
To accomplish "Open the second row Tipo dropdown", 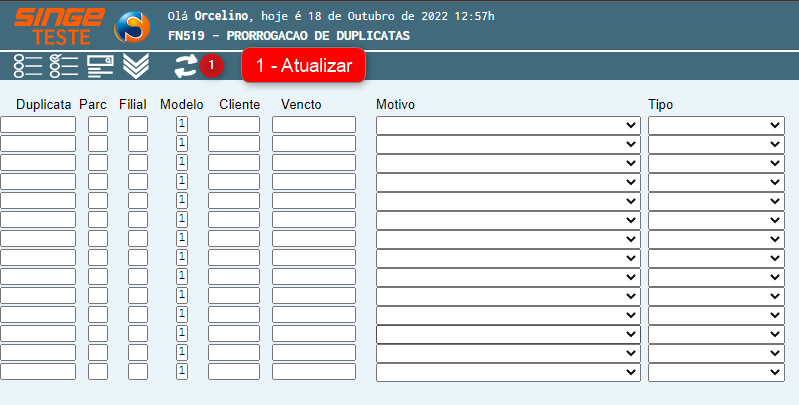I will pos(716,144).
